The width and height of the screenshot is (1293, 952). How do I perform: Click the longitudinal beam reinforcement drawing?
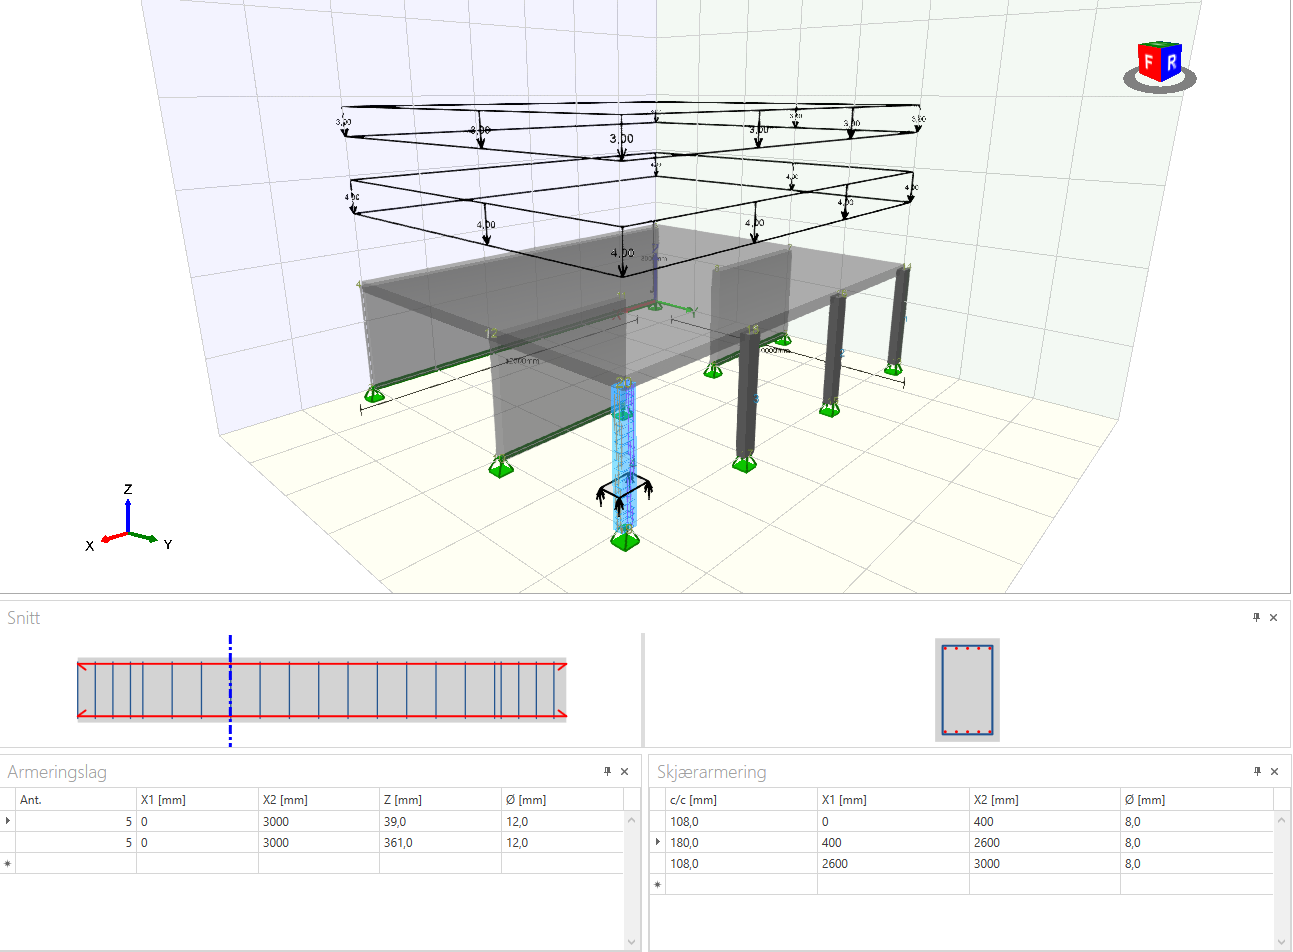point(322,690)
